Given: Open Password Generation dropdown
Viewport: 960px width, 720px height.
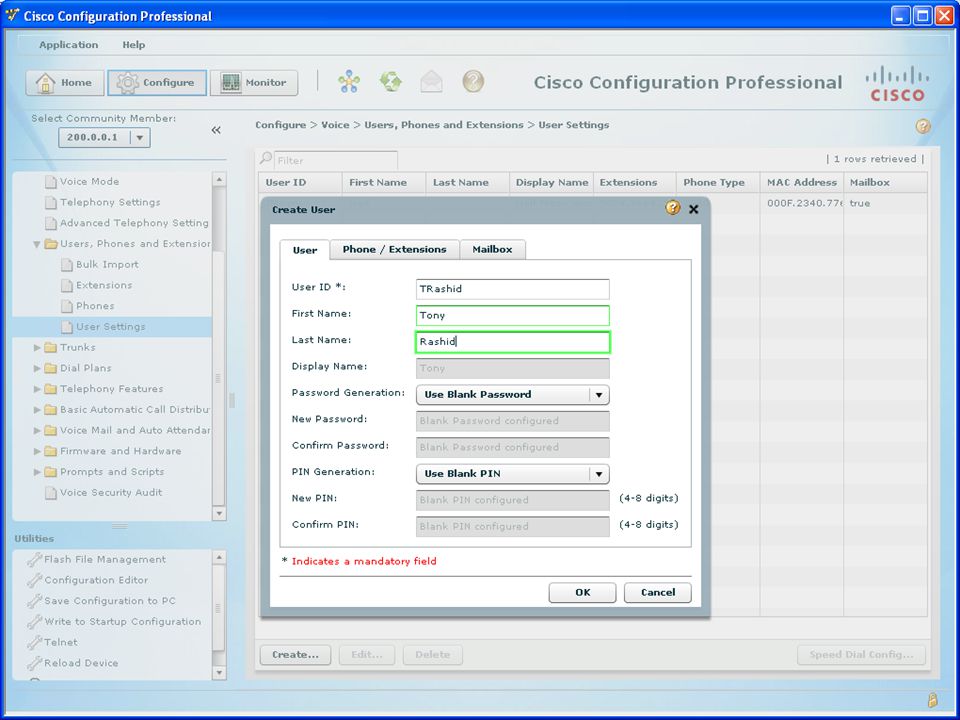Looking at the screenshot, I should click(x=512, y=395).
